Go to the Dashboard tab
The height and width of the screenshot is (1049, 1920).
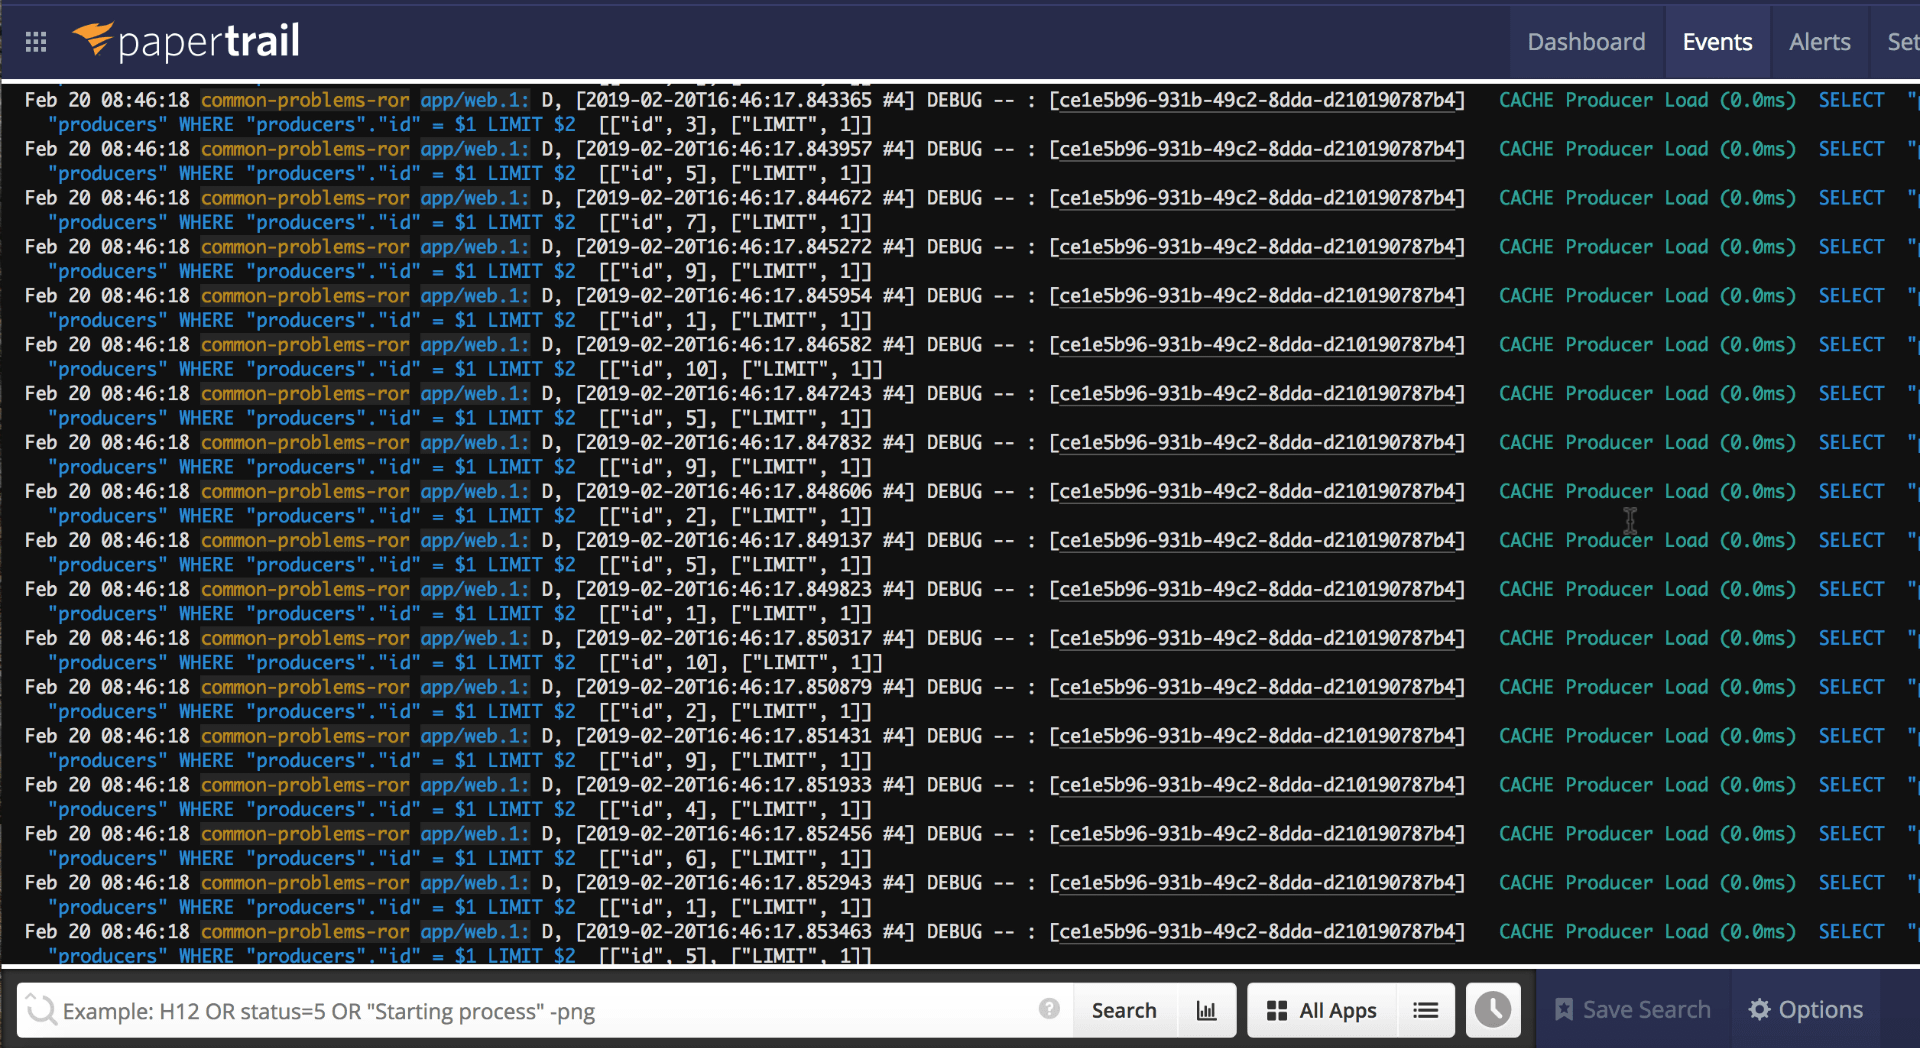tap(1586, 42)
